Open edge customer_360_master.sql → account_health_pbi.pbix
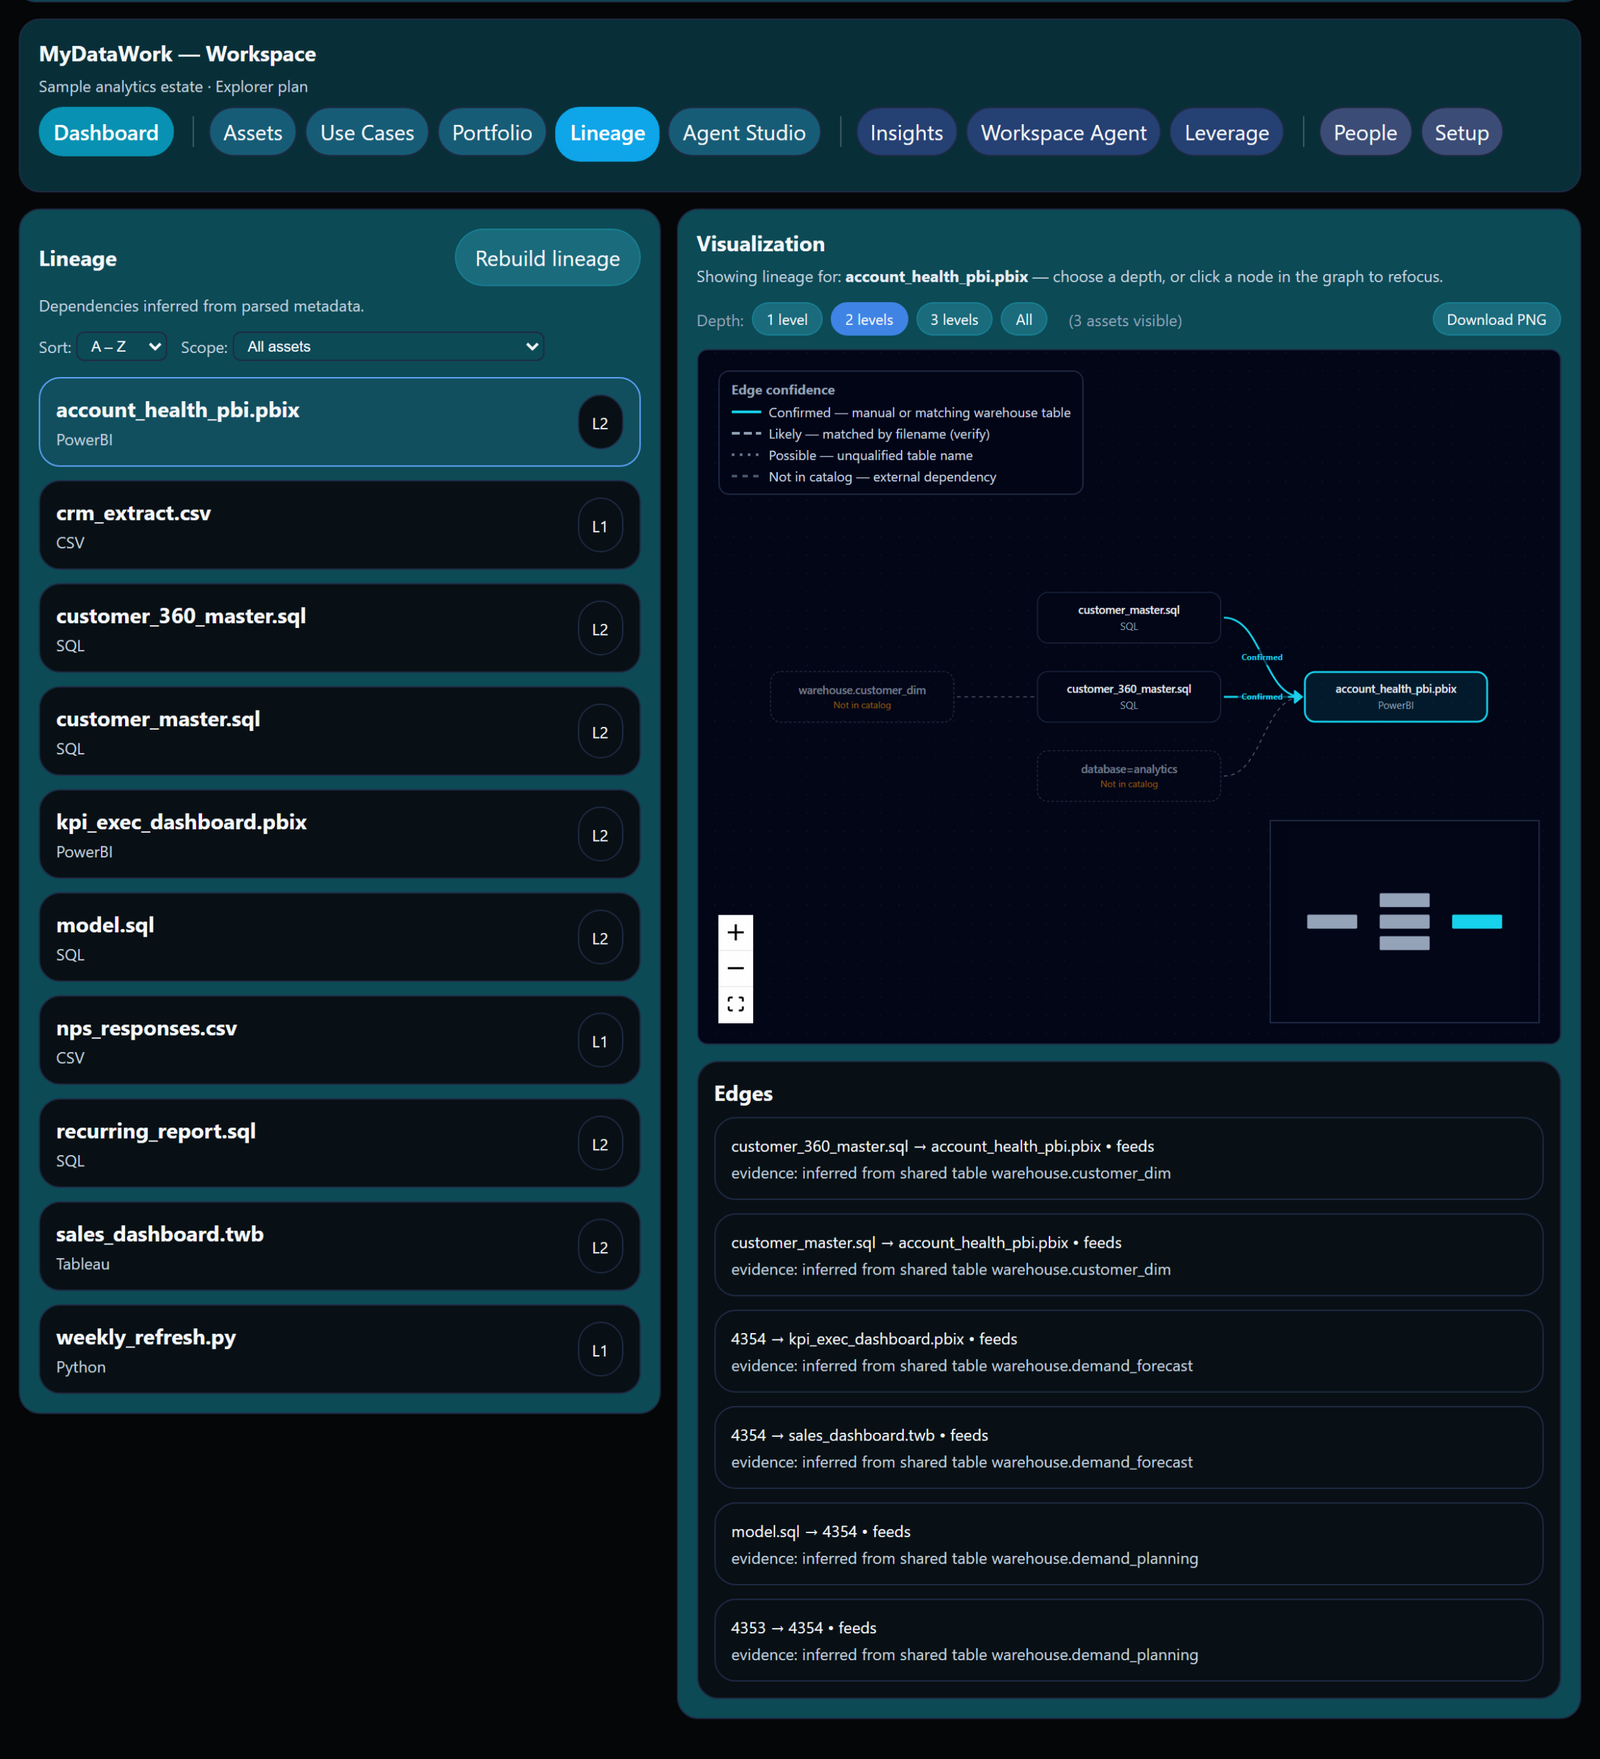This screenshot has height=1759, width=1600. [1128, 1158]
